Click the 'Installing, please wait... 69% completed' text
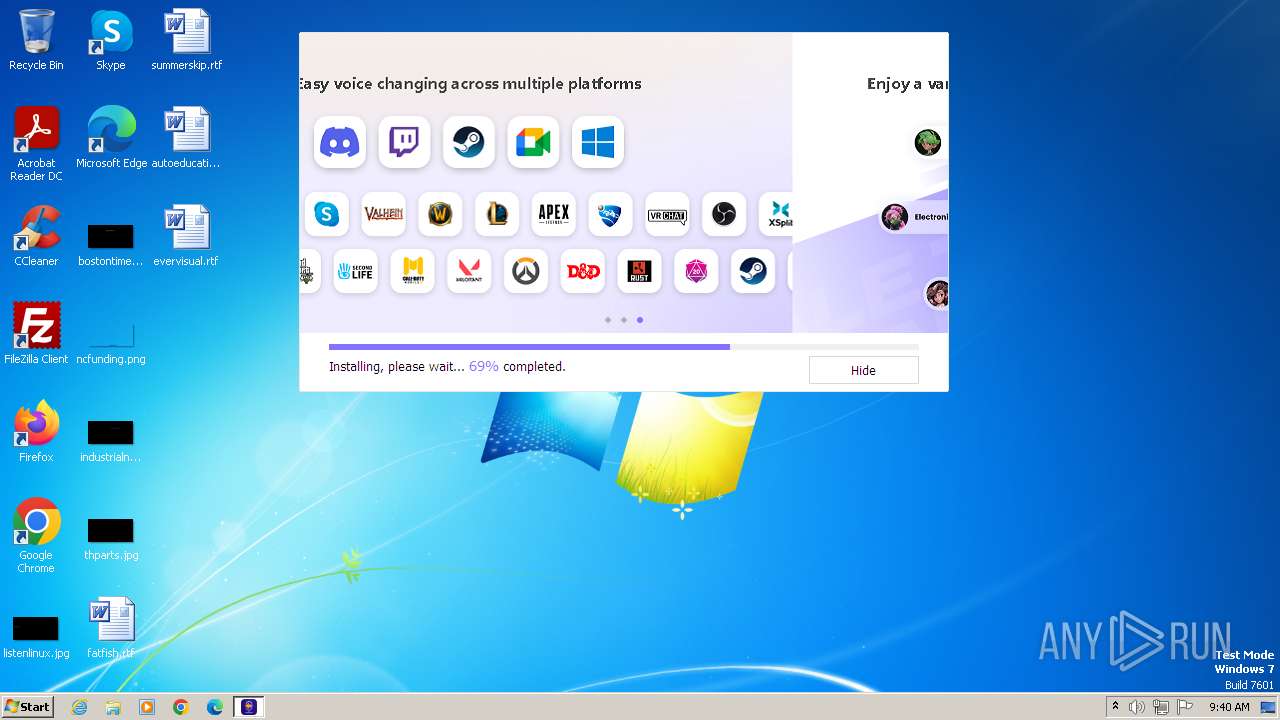This screenshot has width=1280, height=720. 447,367
